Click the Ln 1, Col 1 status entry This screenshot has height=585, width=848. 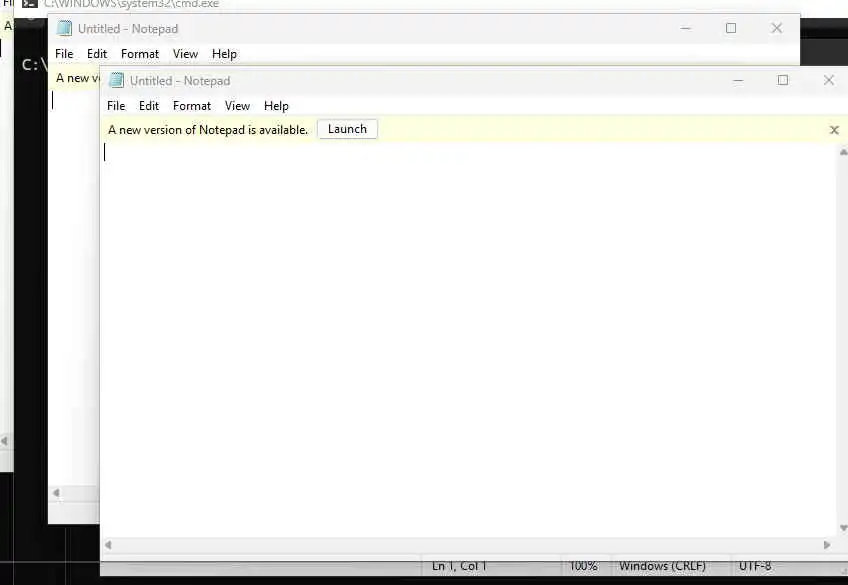point(459,566)
